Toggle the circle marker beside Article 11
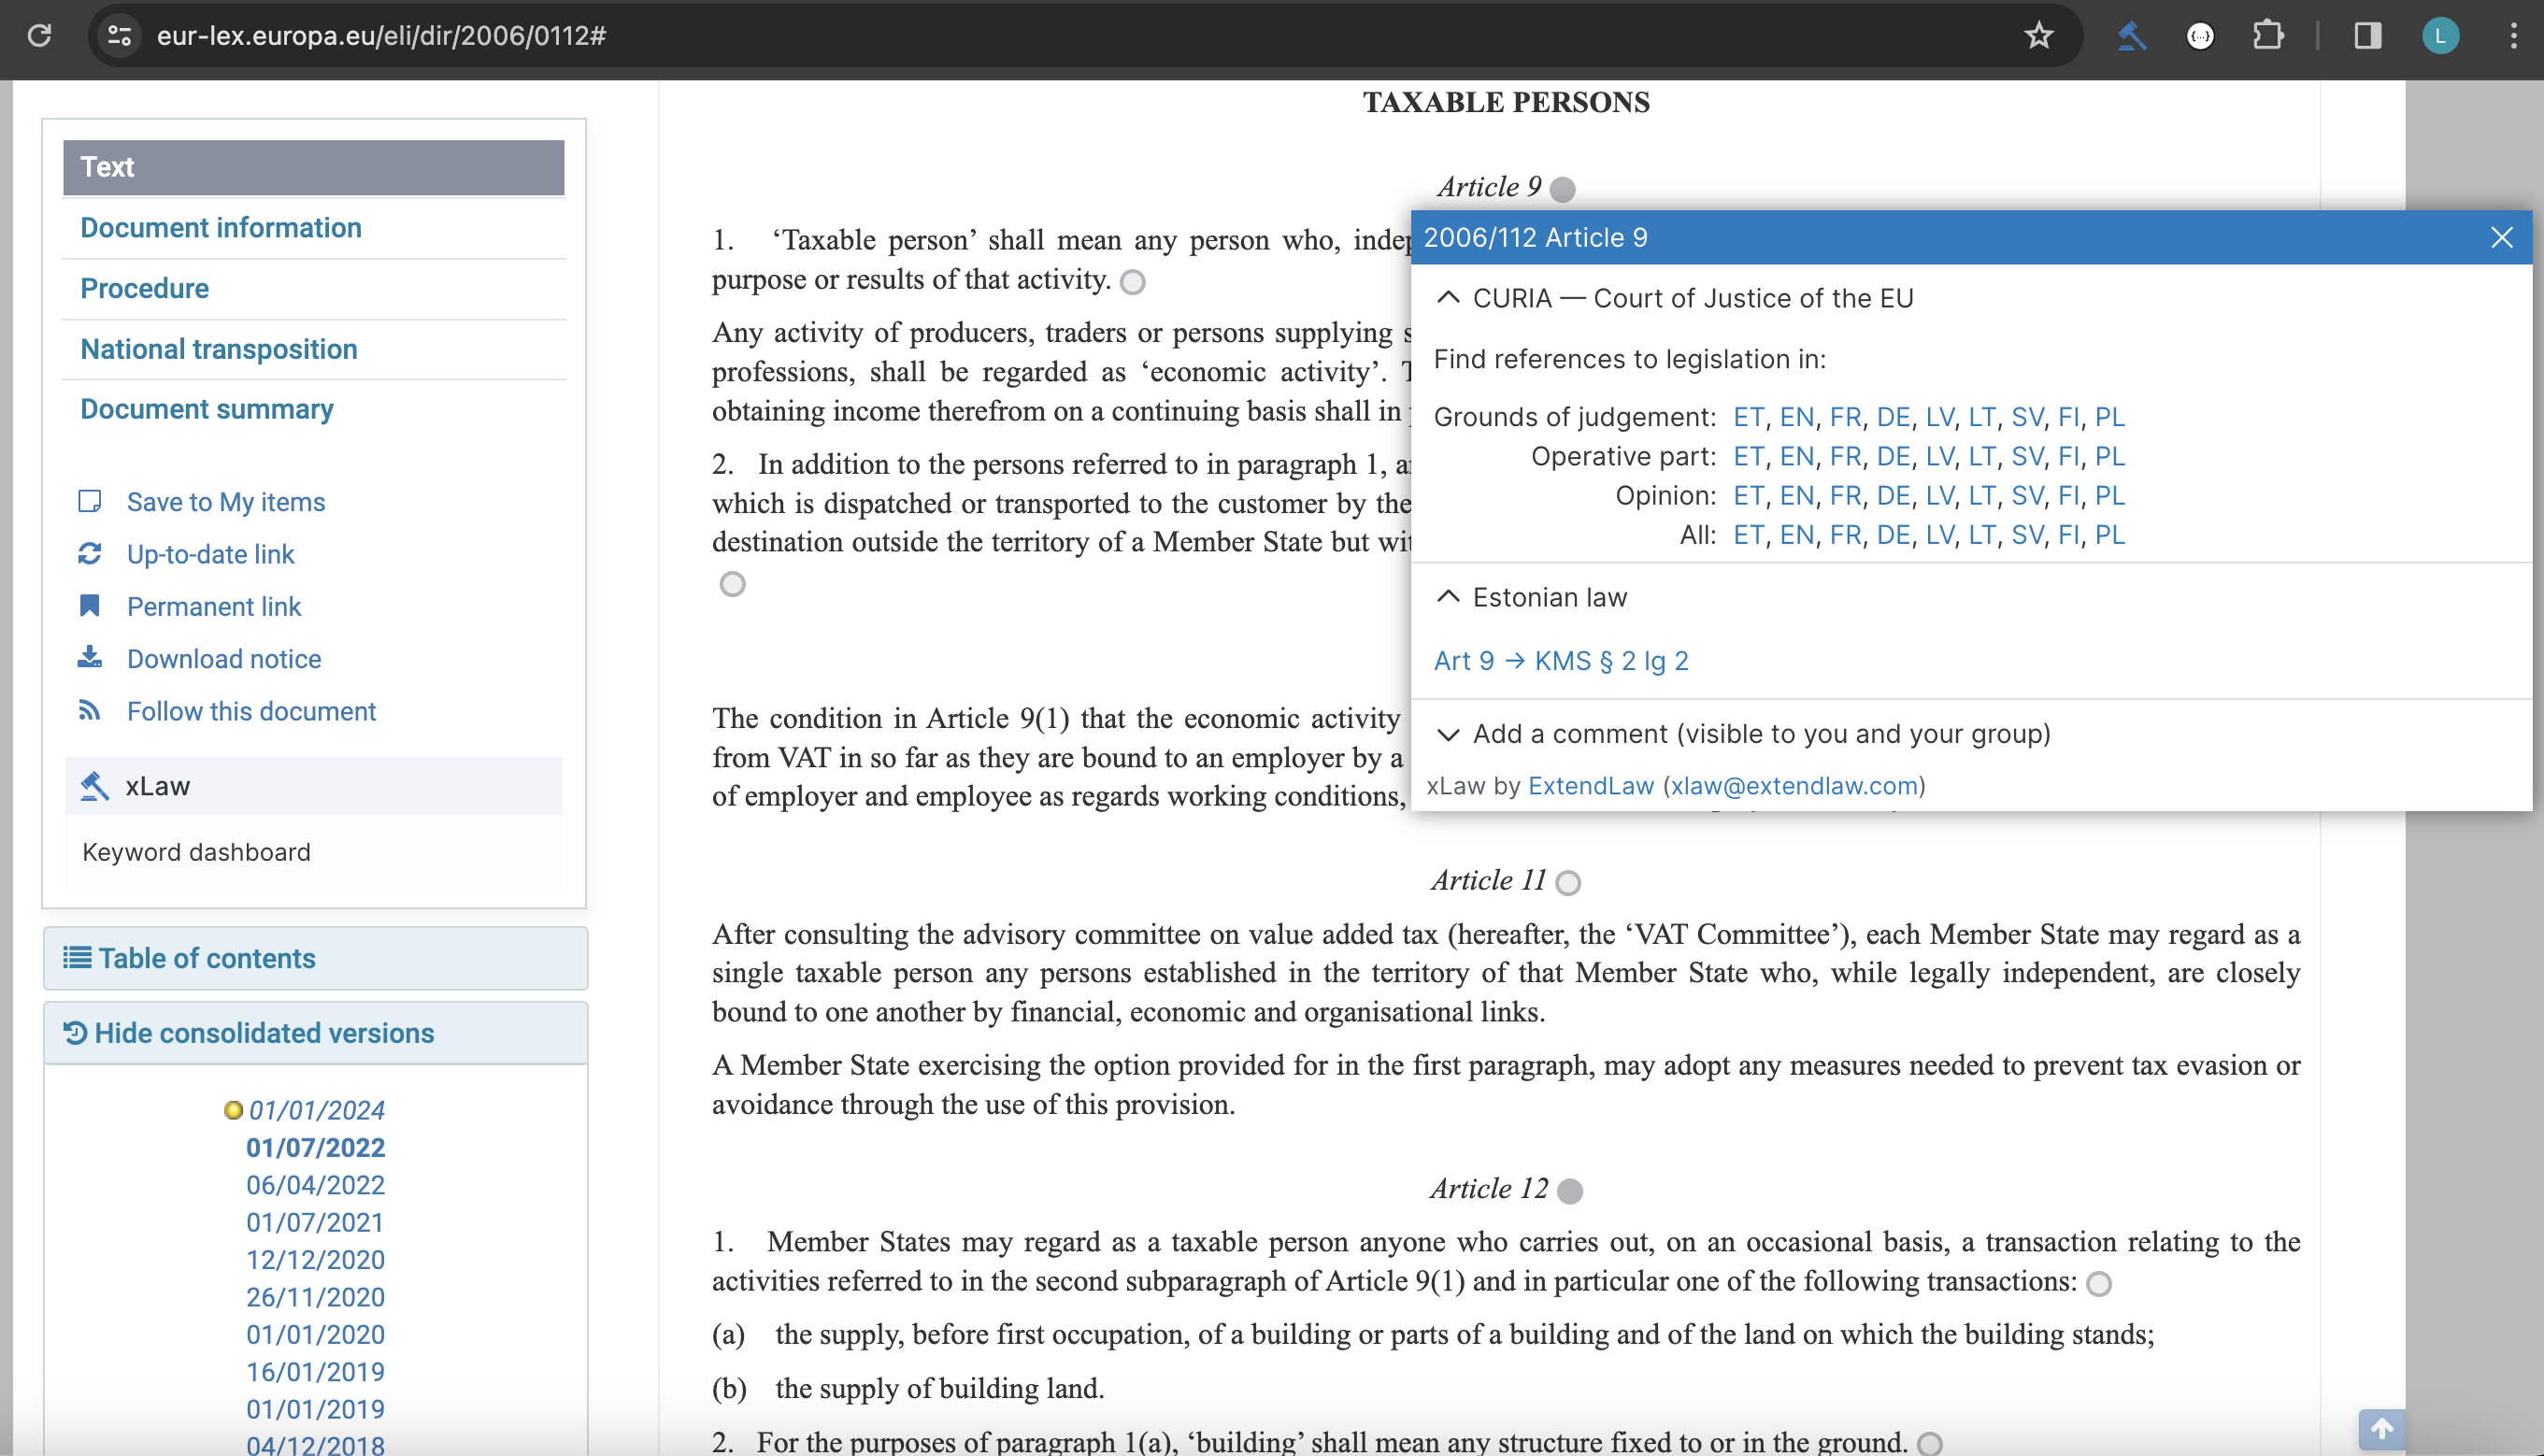The width and height of the screenshot is (2544, 1456). click(1568, 882)
